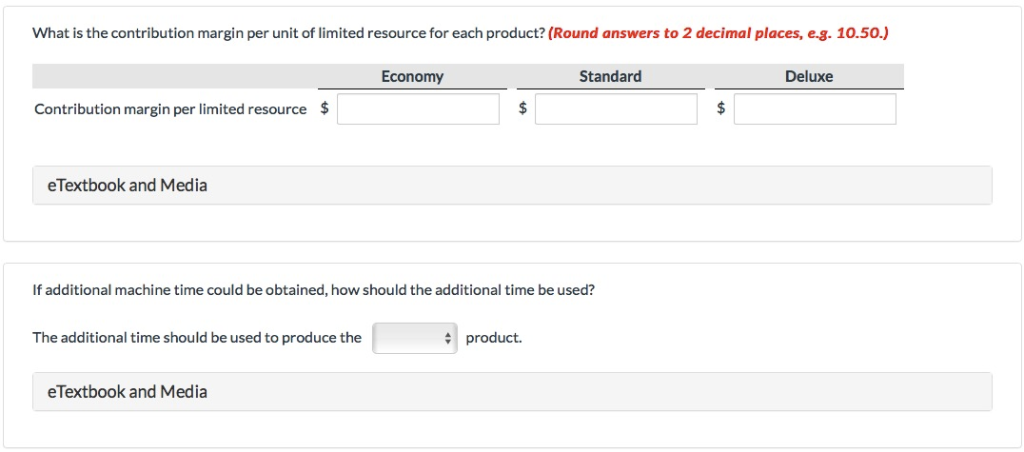This screenshot has width=1024, height=452.
Task: Open the product selection dropdown
Action: point(413,338)
